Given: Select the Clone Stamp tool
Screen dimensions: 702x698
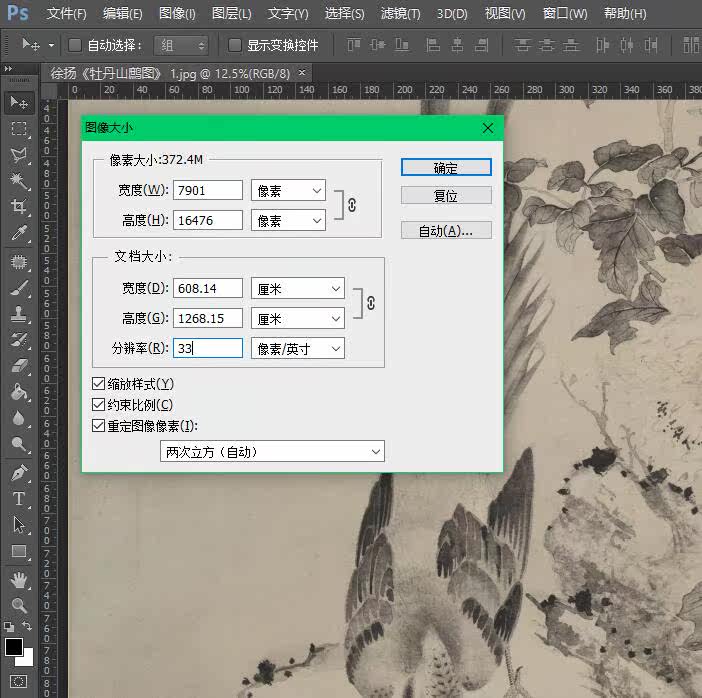Looking at the screenshot, I should coord(19,313).
